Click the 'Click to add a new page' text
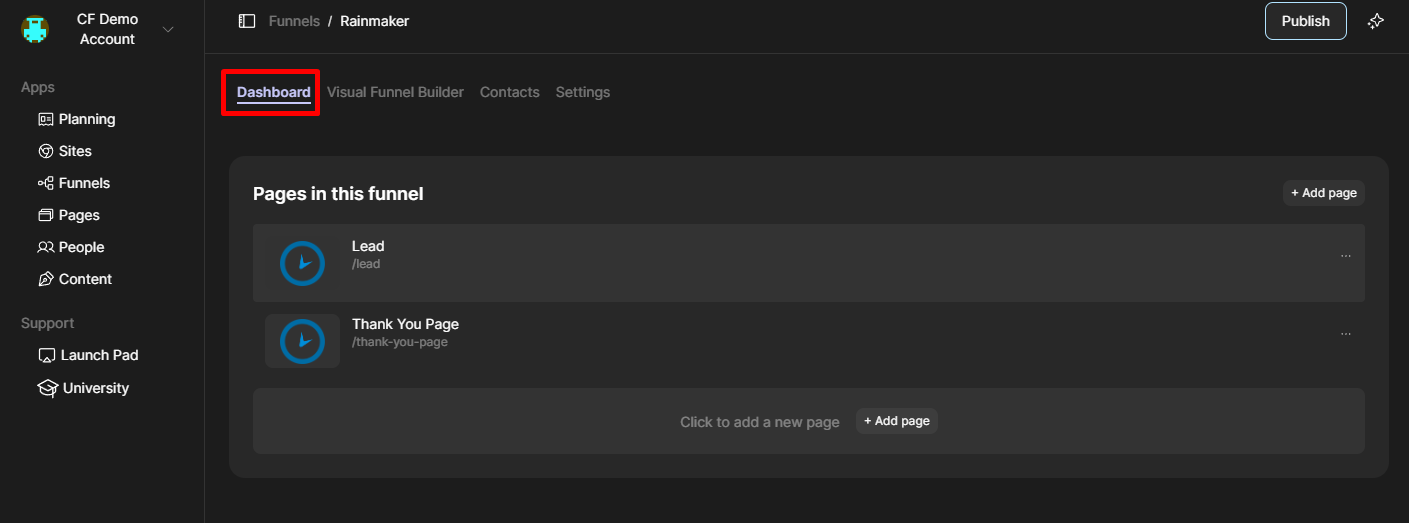The height and width of the screenshot is (523, 1409). 760,422
